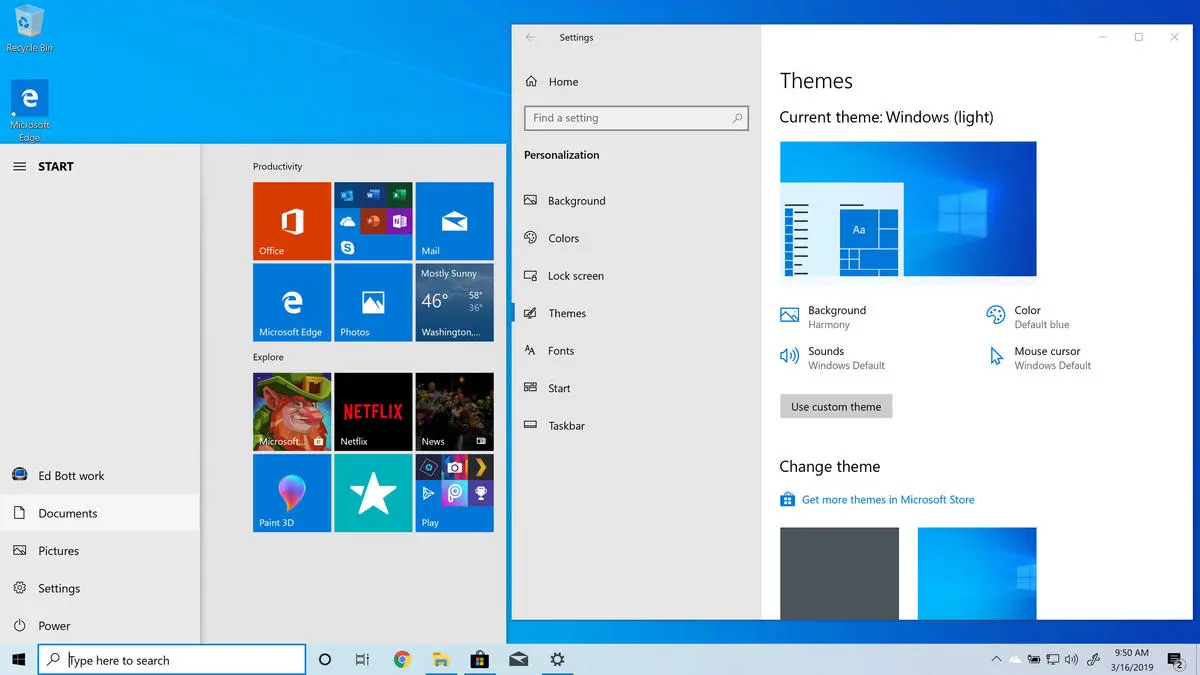Change Mouse cursor Windows Default setting
The height and width of the screenshot is (675, 1200).
coord(1039,358)
